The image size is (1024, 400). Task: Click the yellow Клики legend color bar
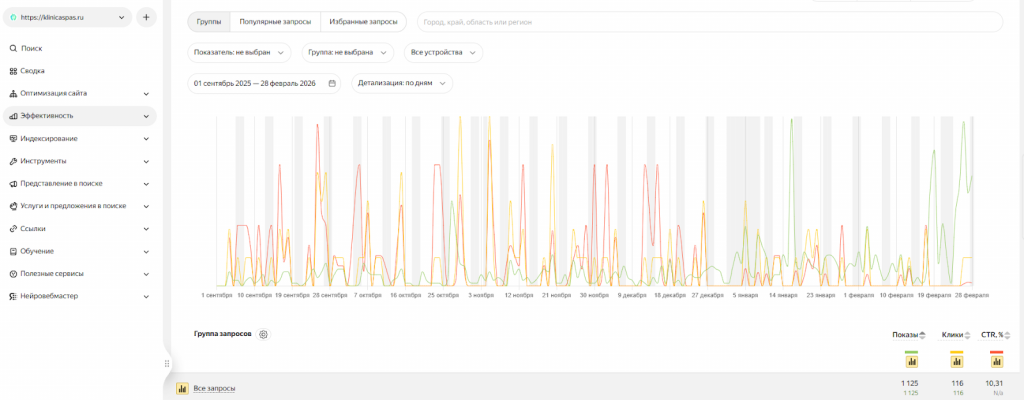pyautogui.click(x=957, y=352)
